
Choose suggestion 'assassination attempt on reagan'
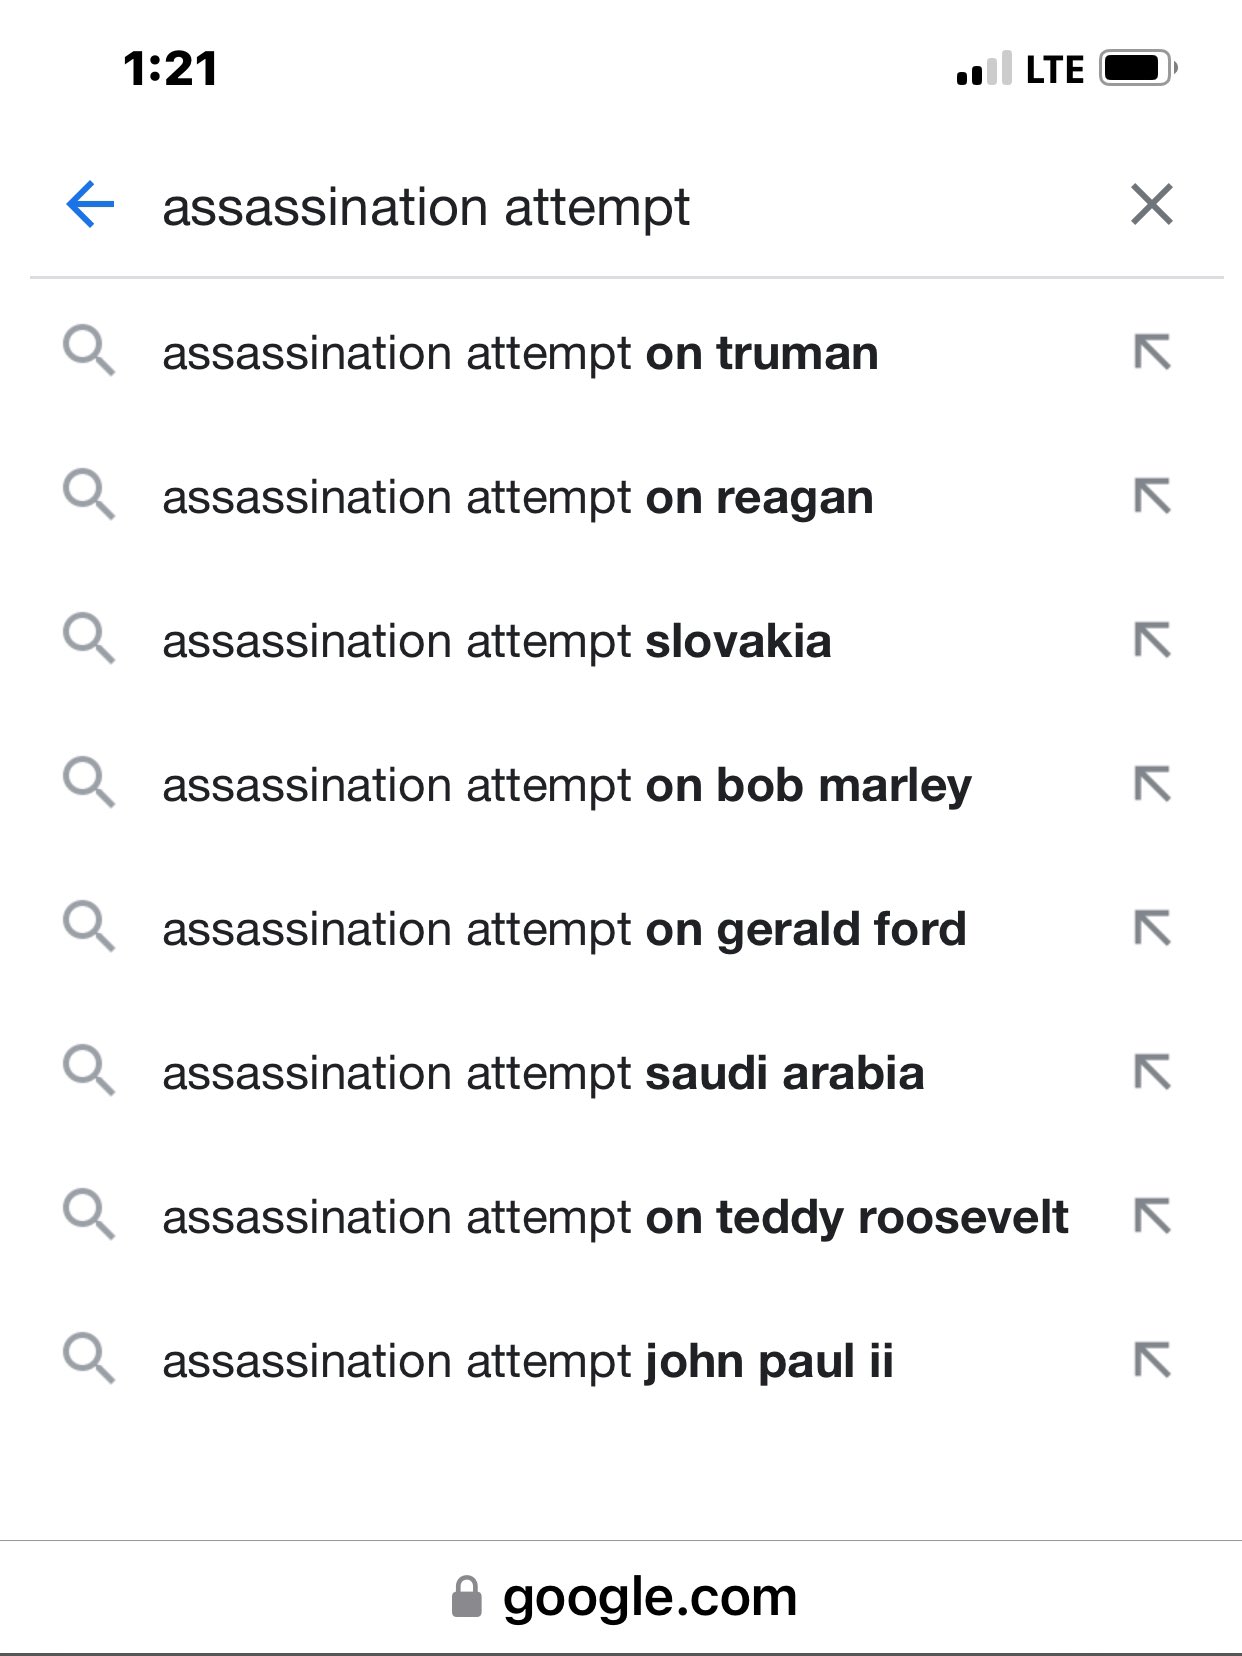(517, 498)
